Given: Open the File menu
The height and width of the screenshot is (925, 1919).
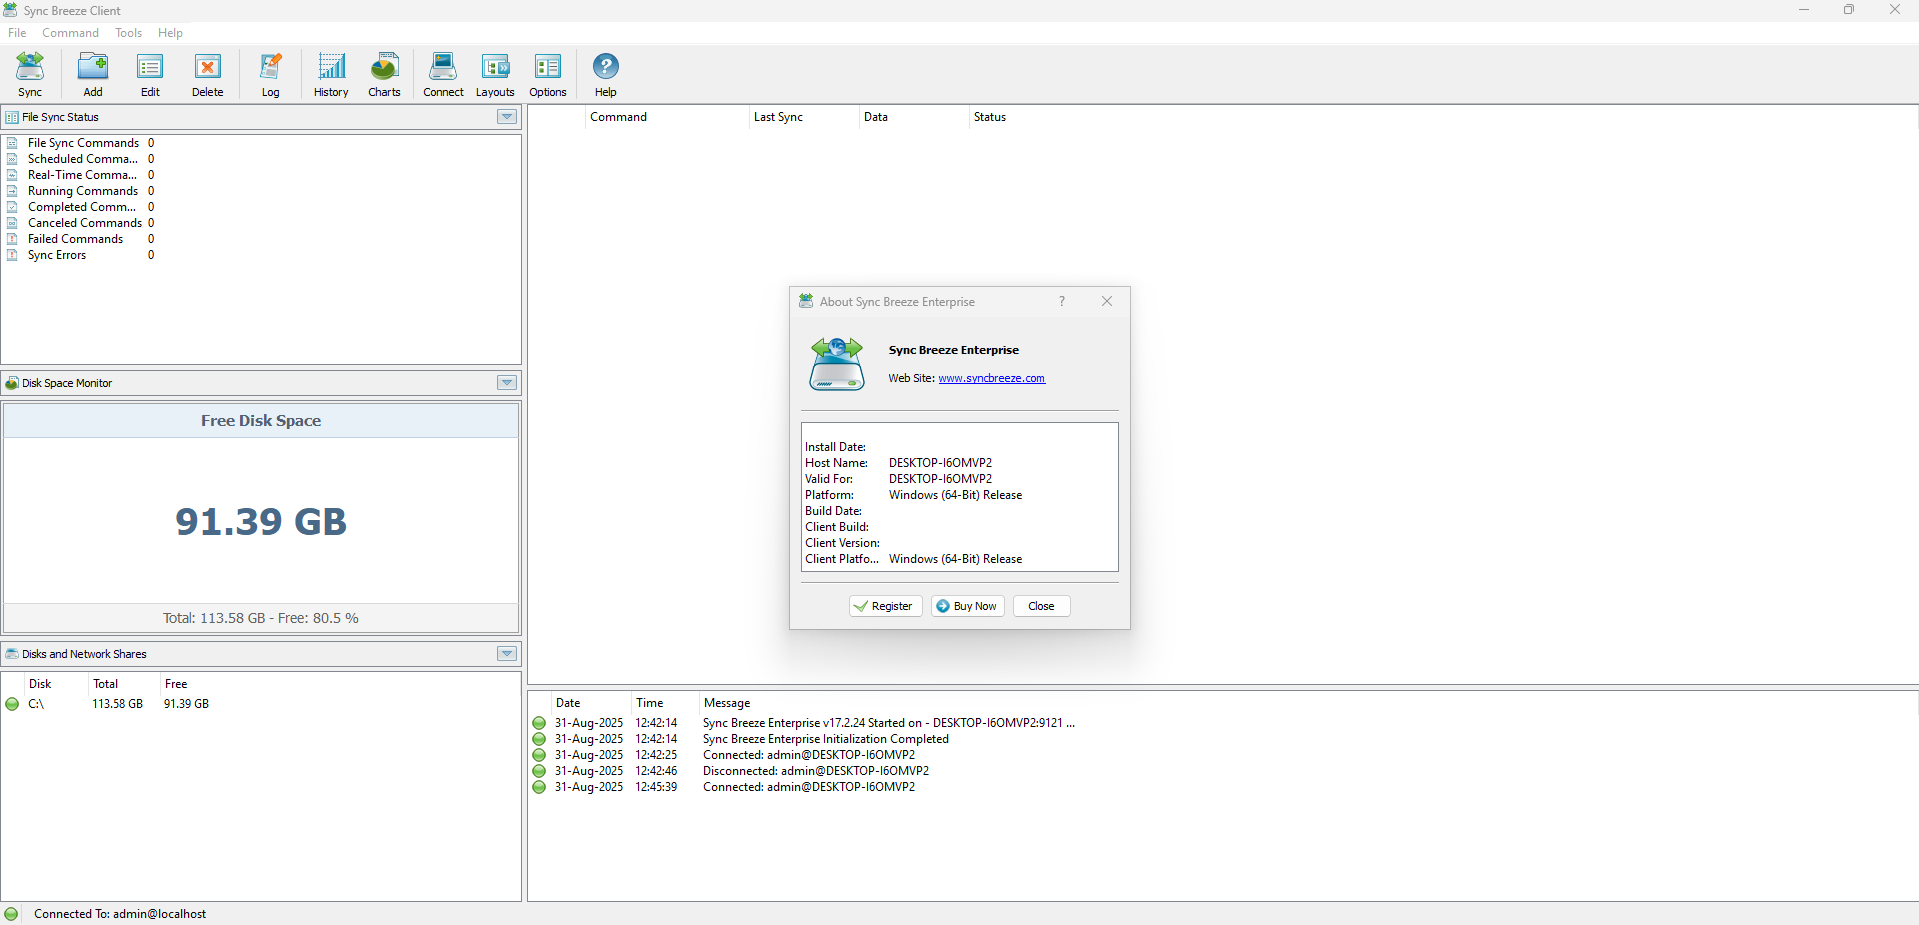Looking at the screenshot, I should [x=17, y=33].
